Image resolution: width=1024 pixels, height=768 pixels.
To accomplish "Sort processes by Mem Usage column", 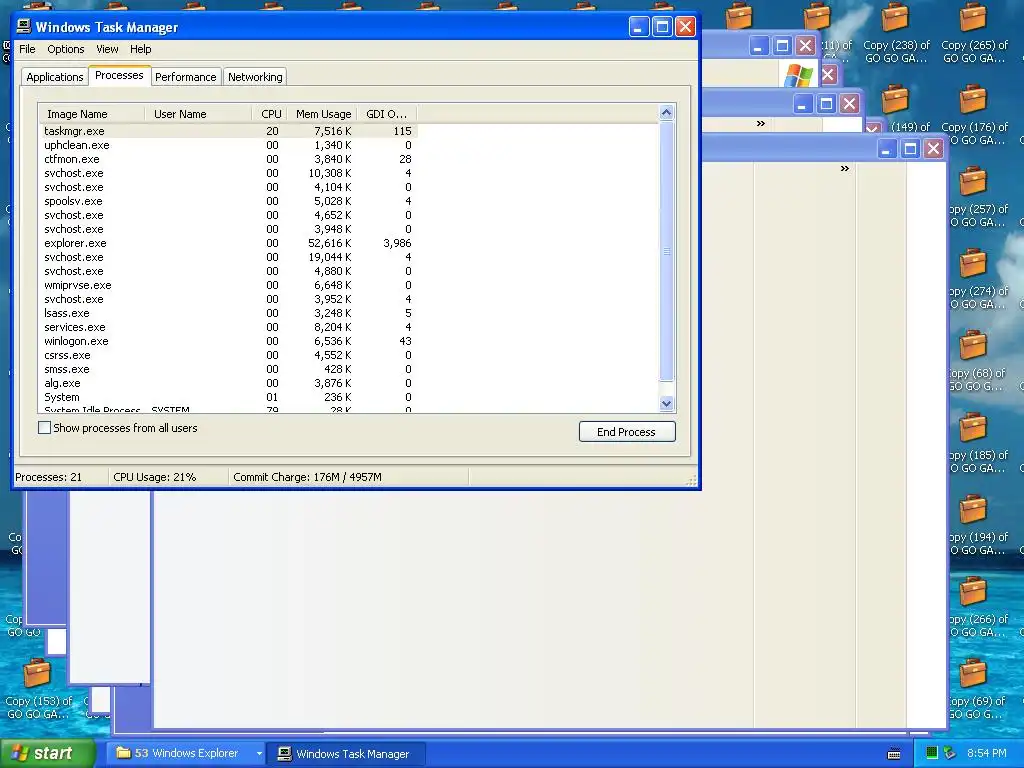I will [x=323, y=114].
